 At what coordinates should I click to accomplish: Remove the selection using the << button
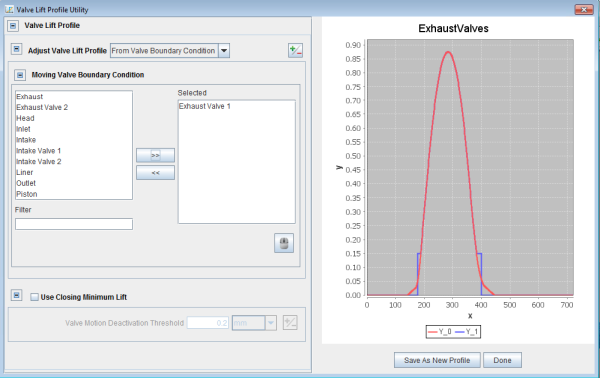pyautogui.click(x=155, y=173)
